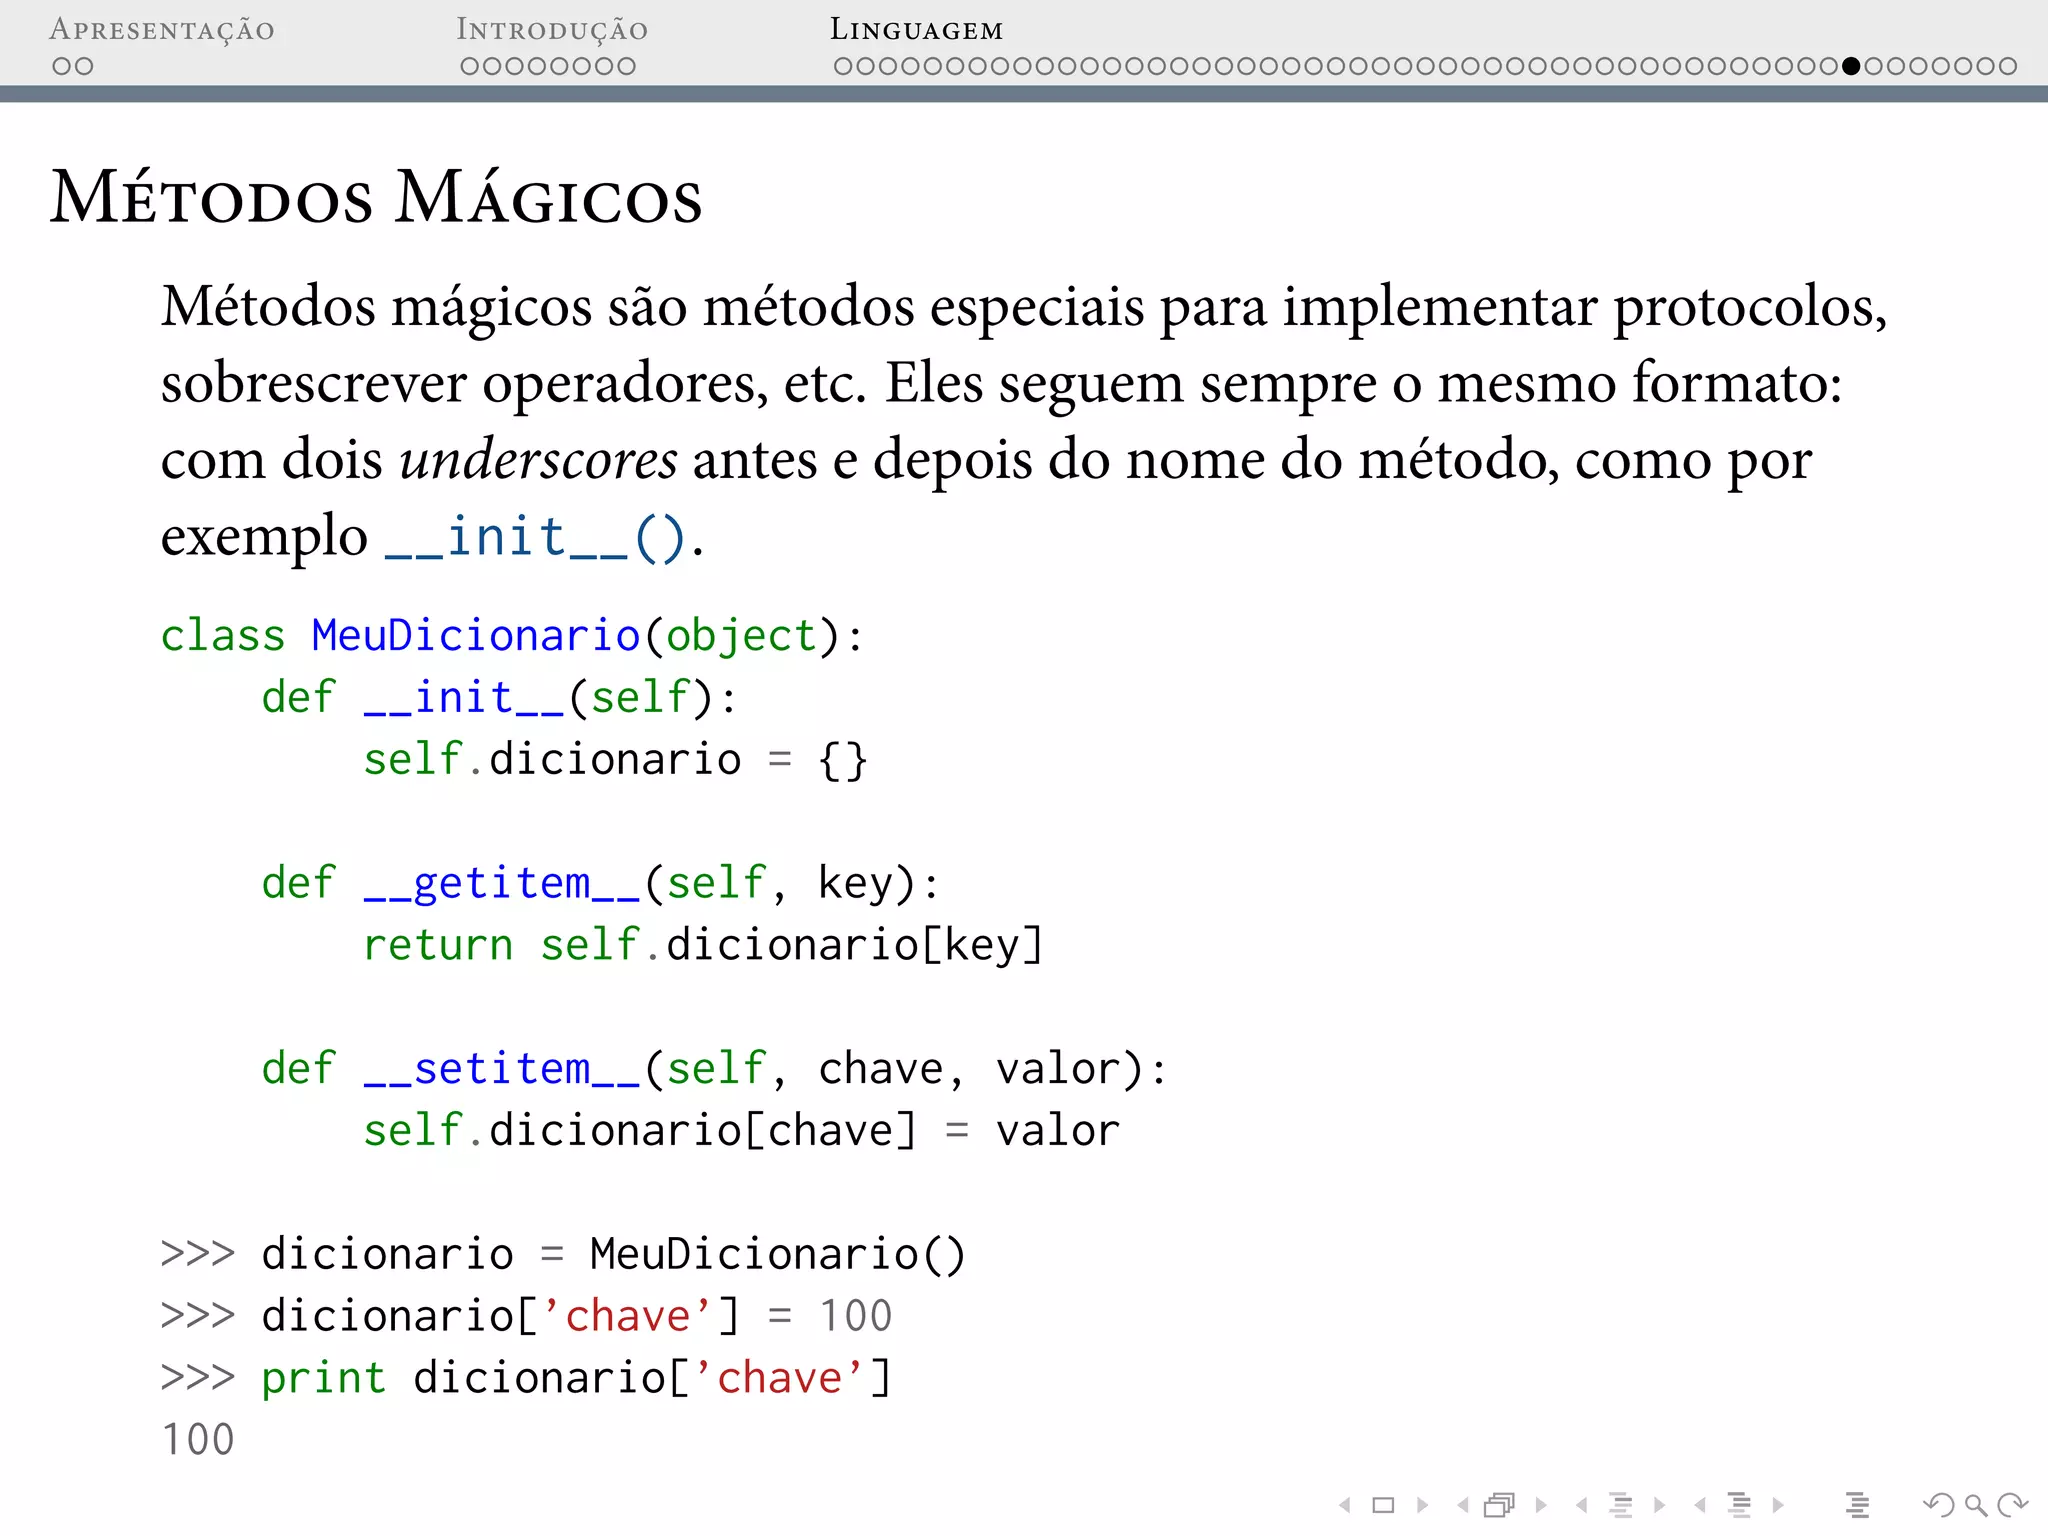This screenshot has height=1536, width=2048.
Task: Go to previous subsection arrow
Action: click(x=1581, y=1505)
